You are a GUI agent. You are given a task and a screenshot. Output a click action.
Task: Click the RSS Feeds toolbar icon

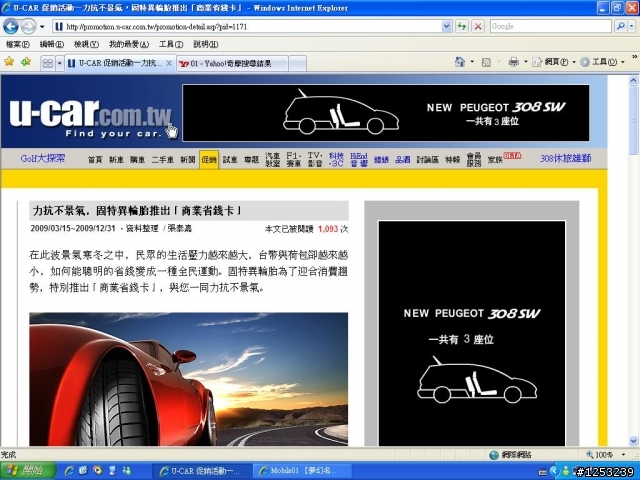tap(486, 62)
